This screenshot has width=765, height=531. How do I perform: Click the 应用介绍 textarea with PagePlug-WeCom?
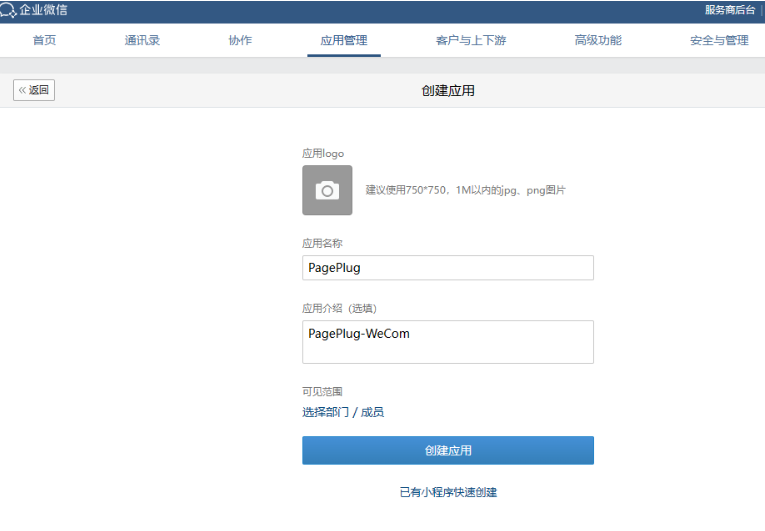[448, 342]
